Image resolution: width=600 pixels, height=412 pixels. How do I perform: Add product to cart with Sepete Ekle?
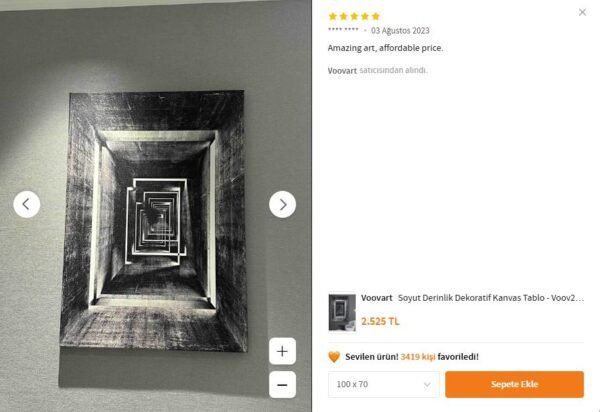[x=514, y=384]
